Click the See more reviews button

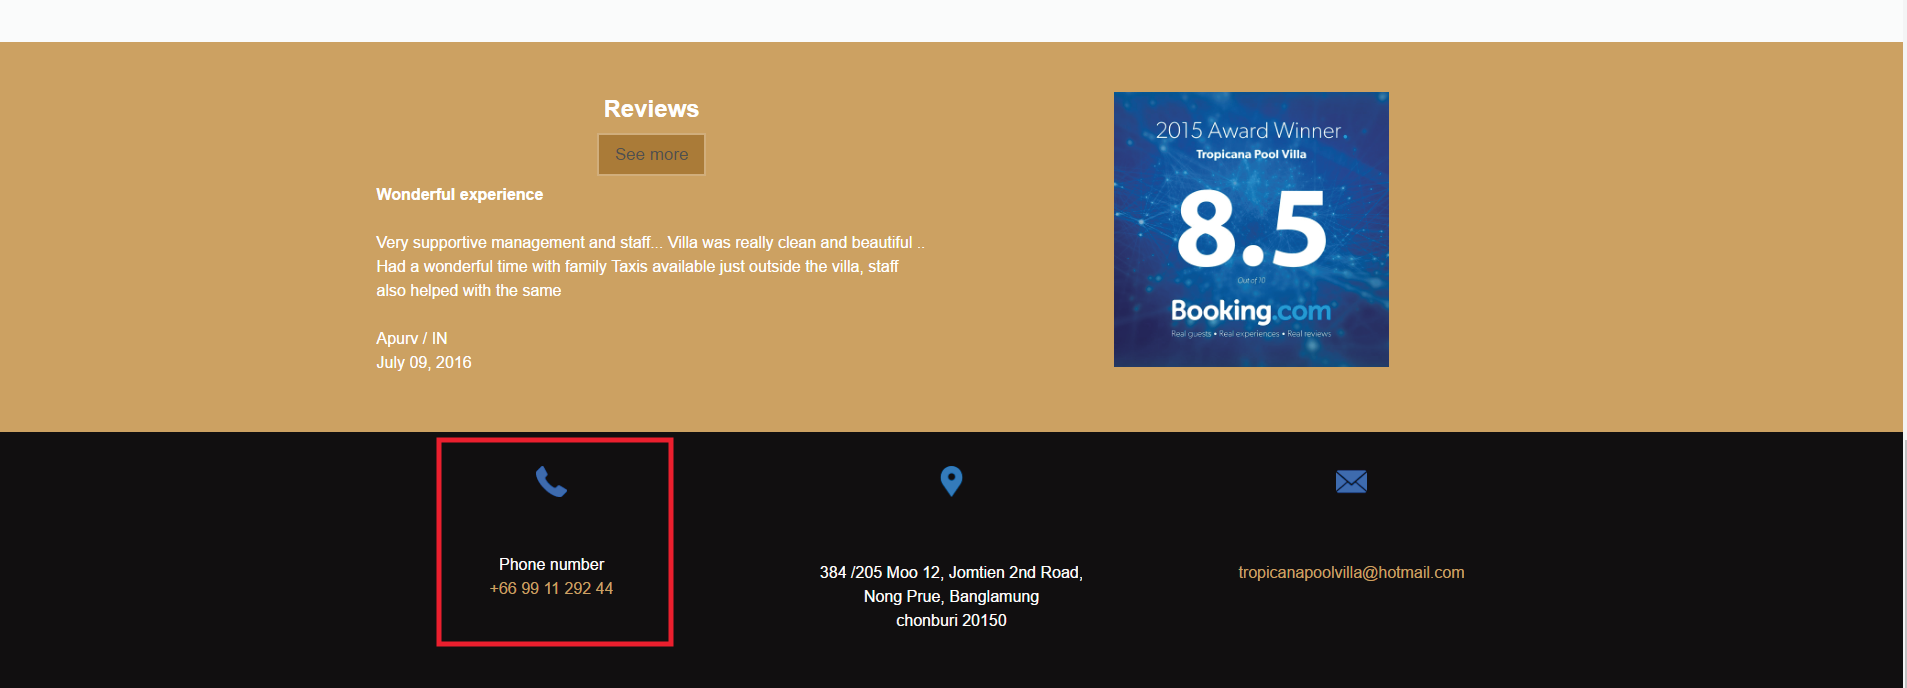point(652,155)
